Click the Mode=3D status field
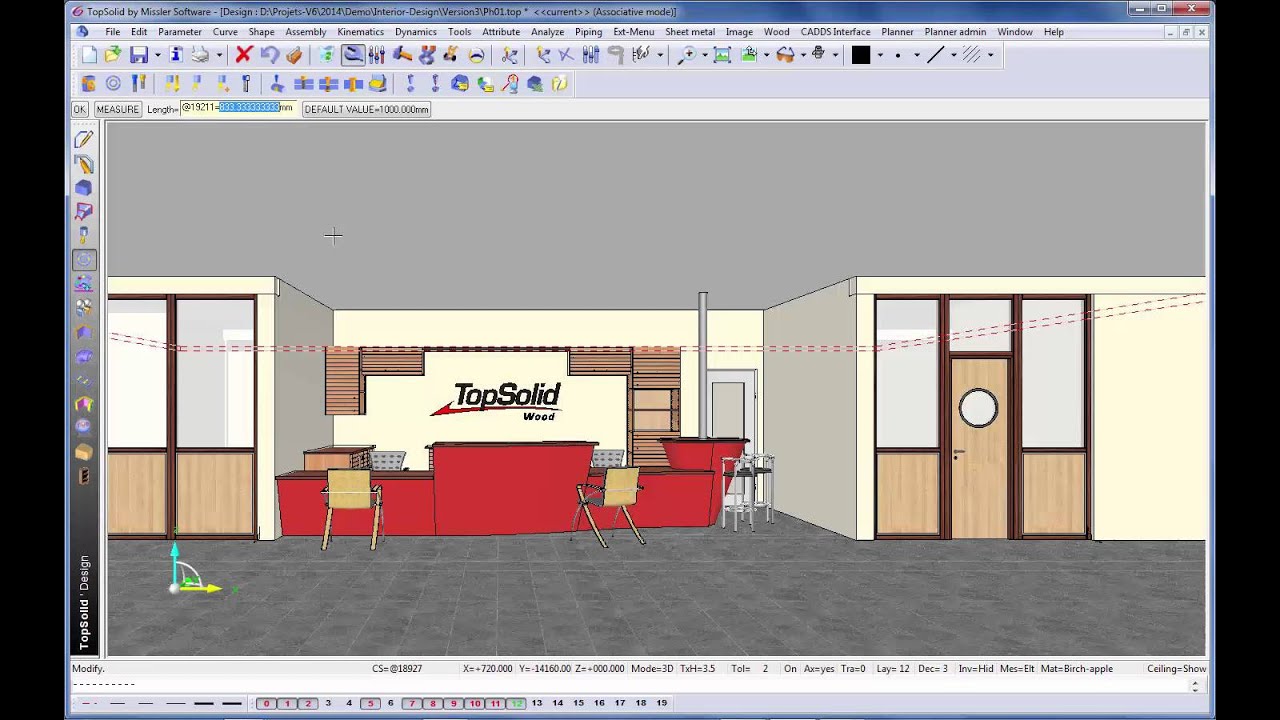This screenshot has width=1280, height=720. (x=653, y=669)
